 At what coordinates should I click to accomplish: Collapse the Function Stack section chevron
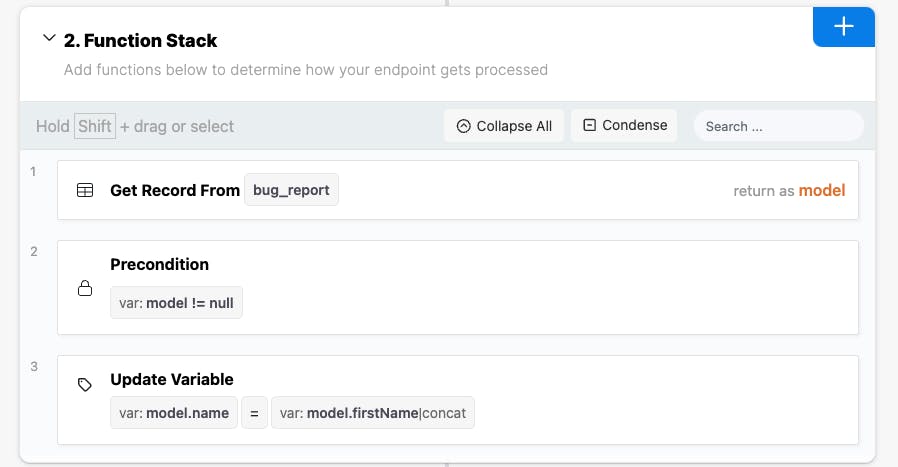click(49, 39)
